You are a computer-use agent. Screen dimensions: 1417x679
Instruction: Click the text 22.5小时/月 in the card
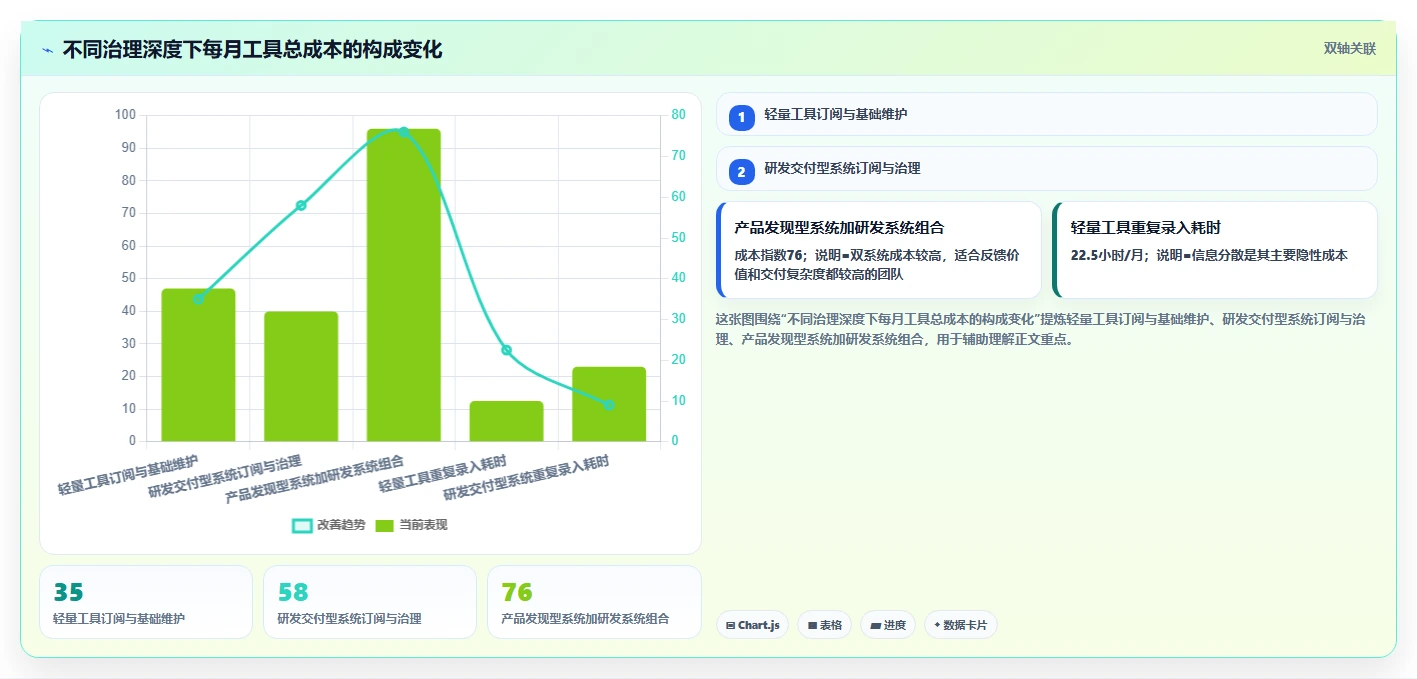coord(1110,255)
